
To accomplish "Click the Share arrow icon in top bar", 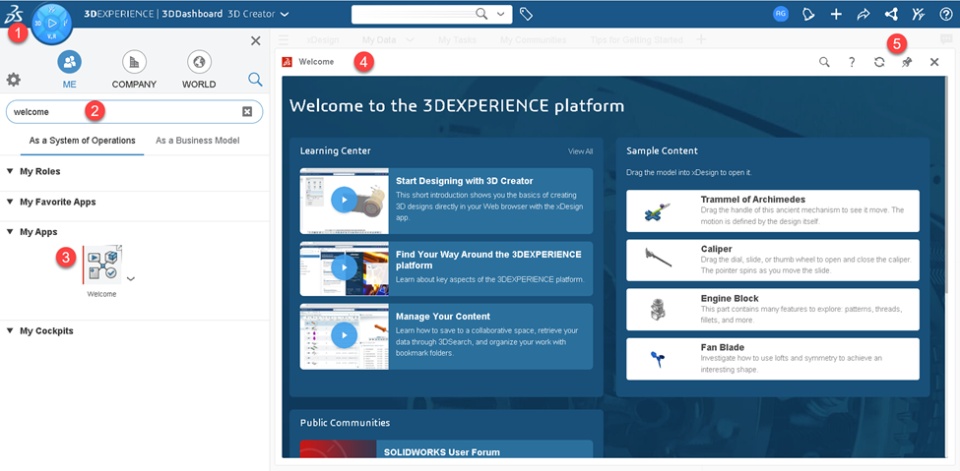I will point(863,14).
